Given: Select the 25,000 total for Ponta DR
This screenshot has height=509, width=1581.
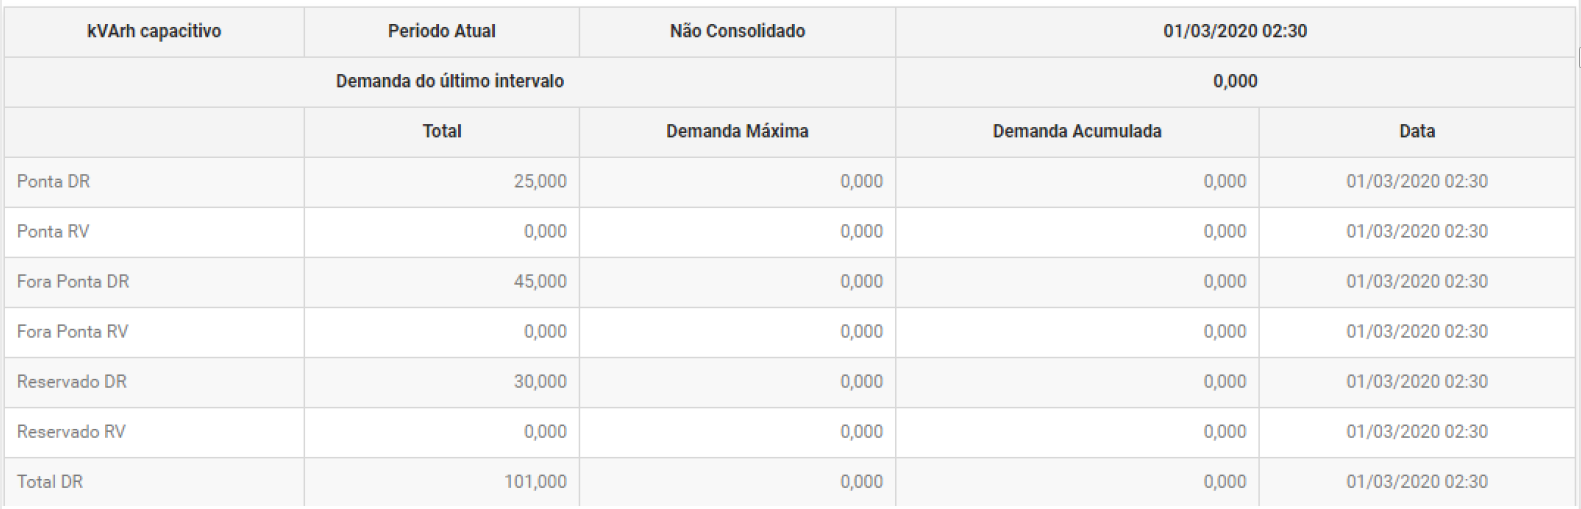Looking at the screenshot, I should coord(540,181).
